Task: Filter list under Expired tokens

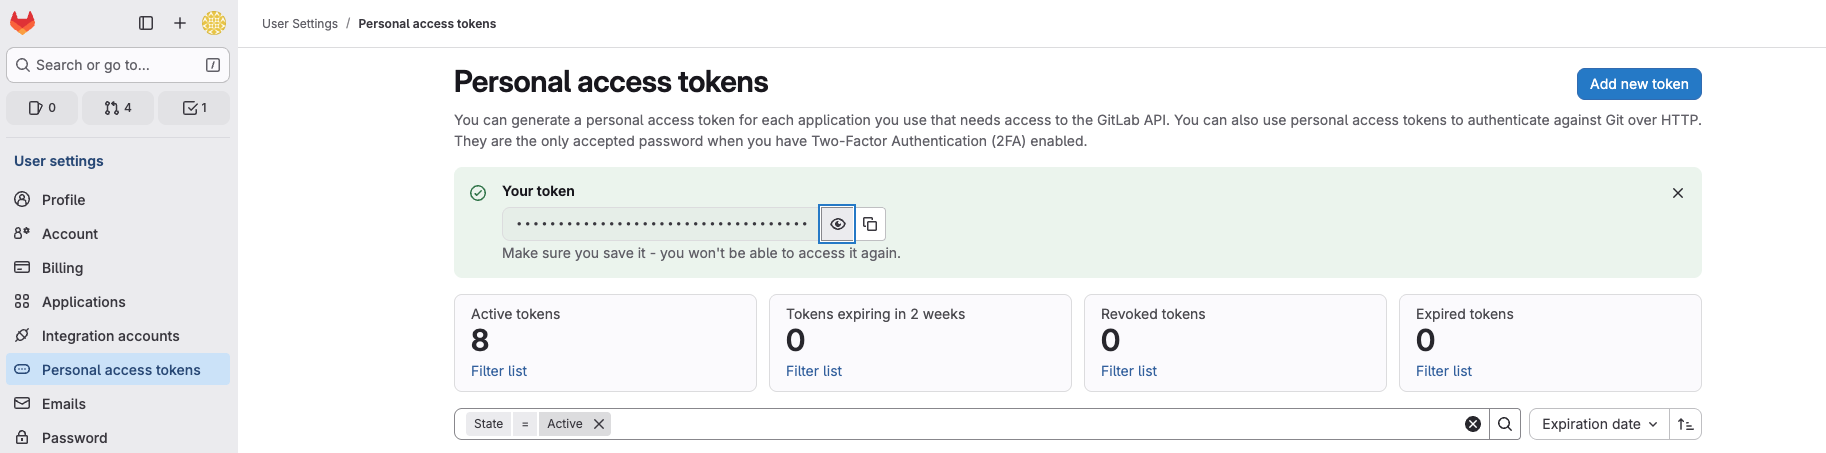Action: click(1444, 371)
